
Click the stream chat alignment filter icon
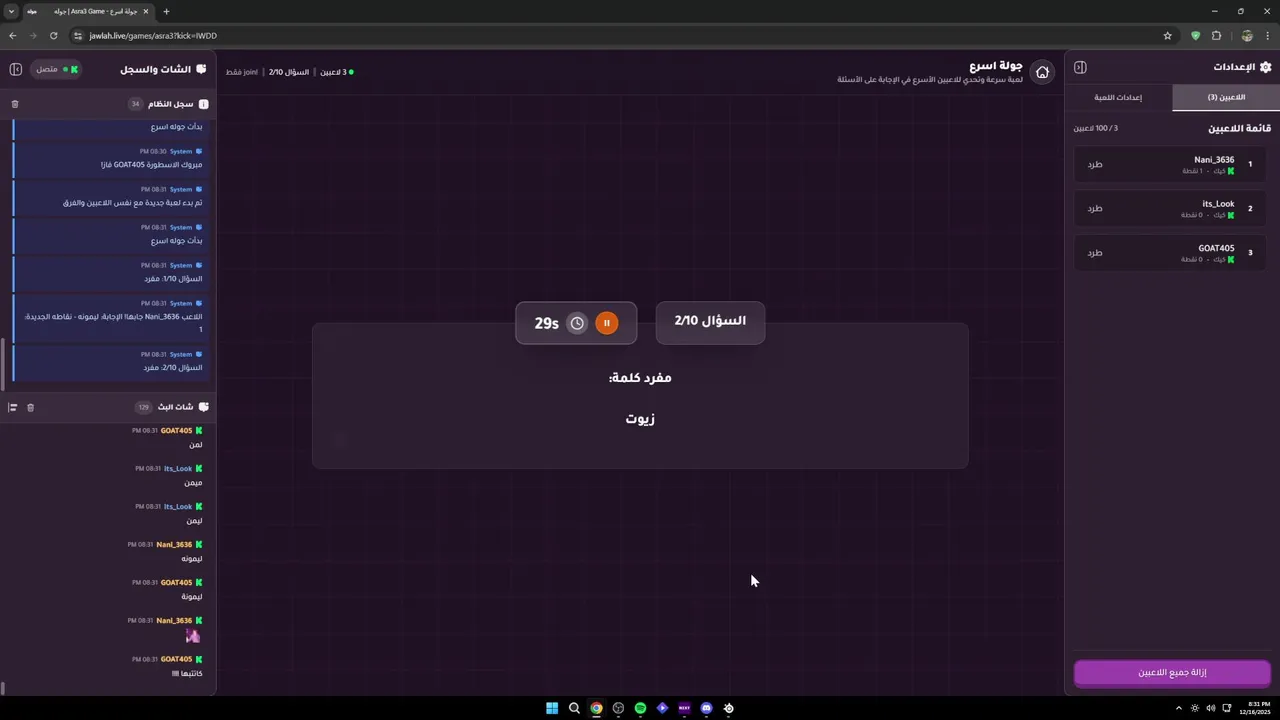13,407
